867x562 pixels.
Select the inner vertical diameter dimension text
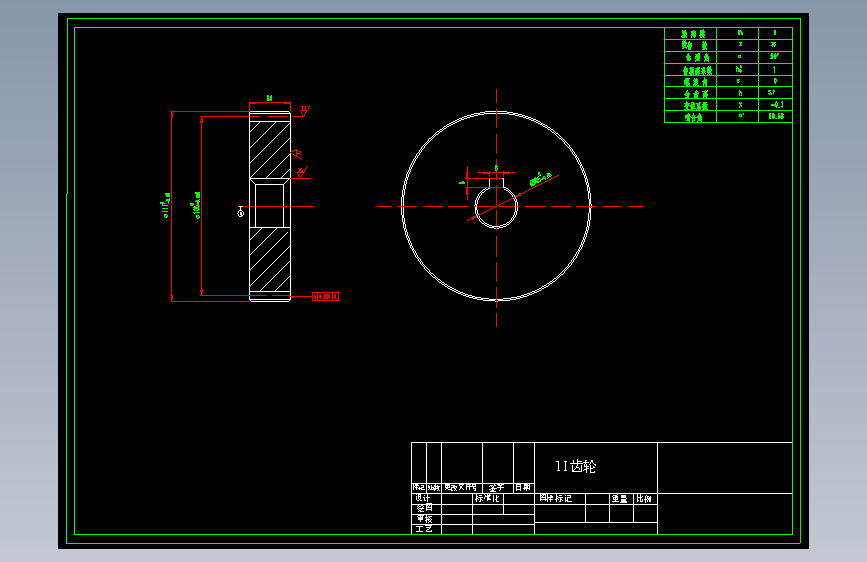(x=197, y=205)
